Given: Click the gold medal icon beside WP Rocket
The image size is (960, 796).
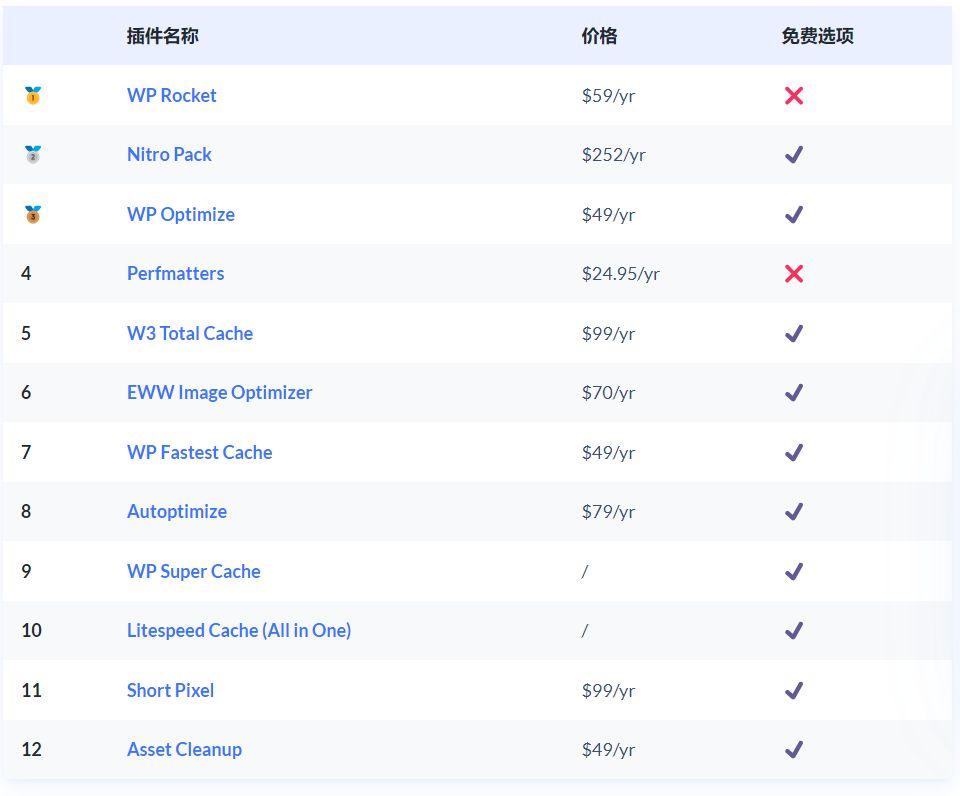Looking at the screenshot, I should pos(33,96).
